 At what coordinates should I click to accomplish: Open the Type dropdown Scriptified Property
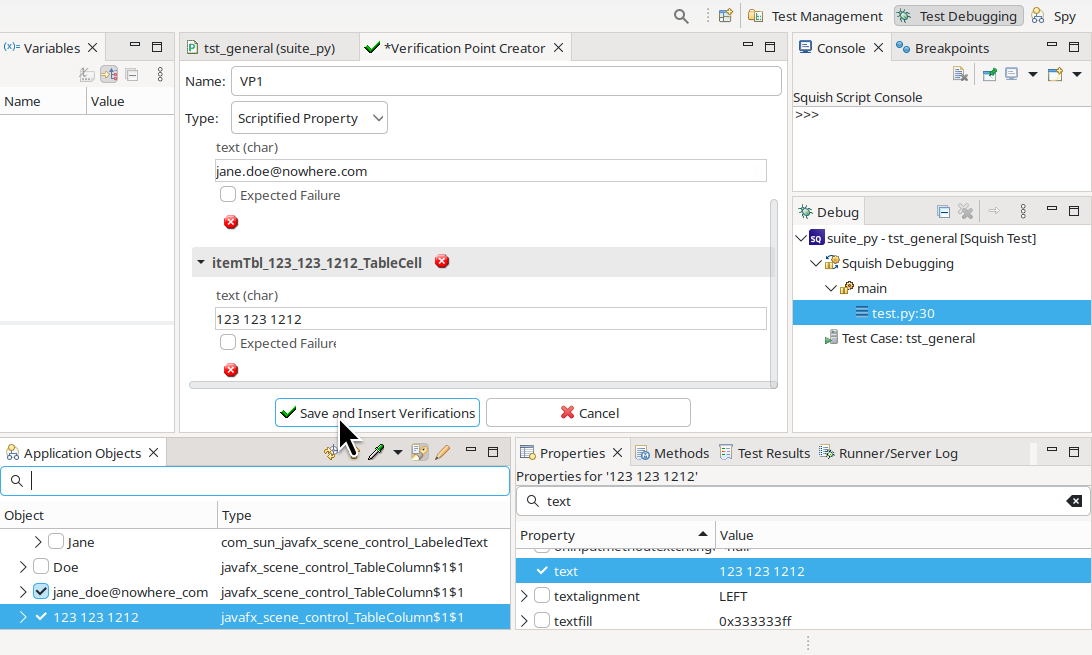pos(309,118)
